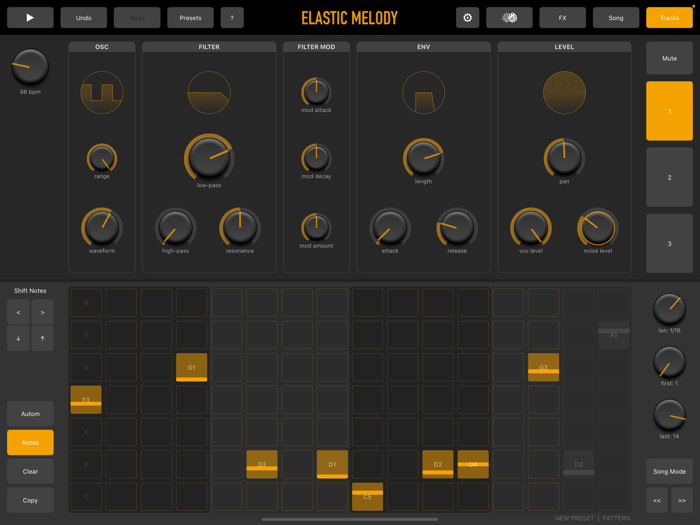Switch to the Song tab
Image resolution: width=700 pixels, height=525 pixels.
(x=616, y=18)
